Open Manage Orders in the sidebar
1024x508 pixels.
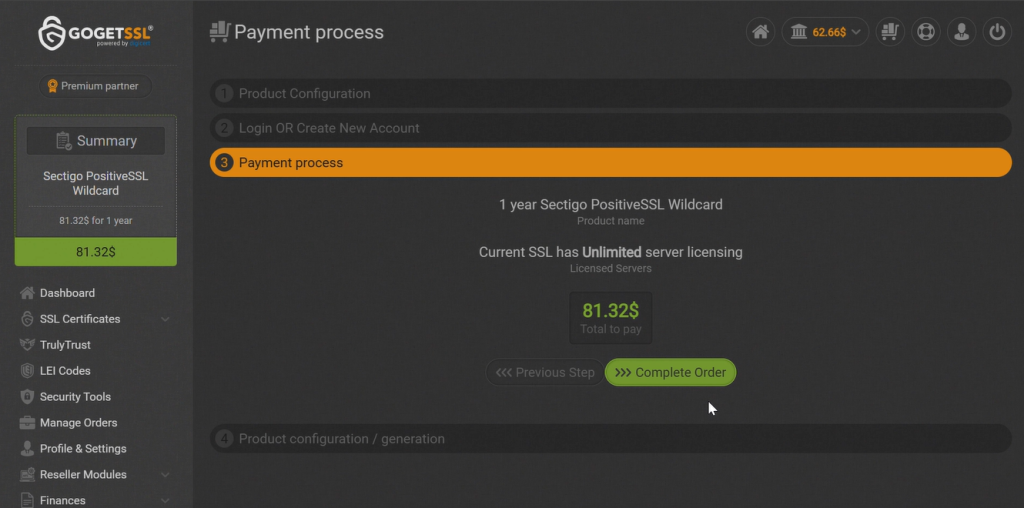[78, 422]
